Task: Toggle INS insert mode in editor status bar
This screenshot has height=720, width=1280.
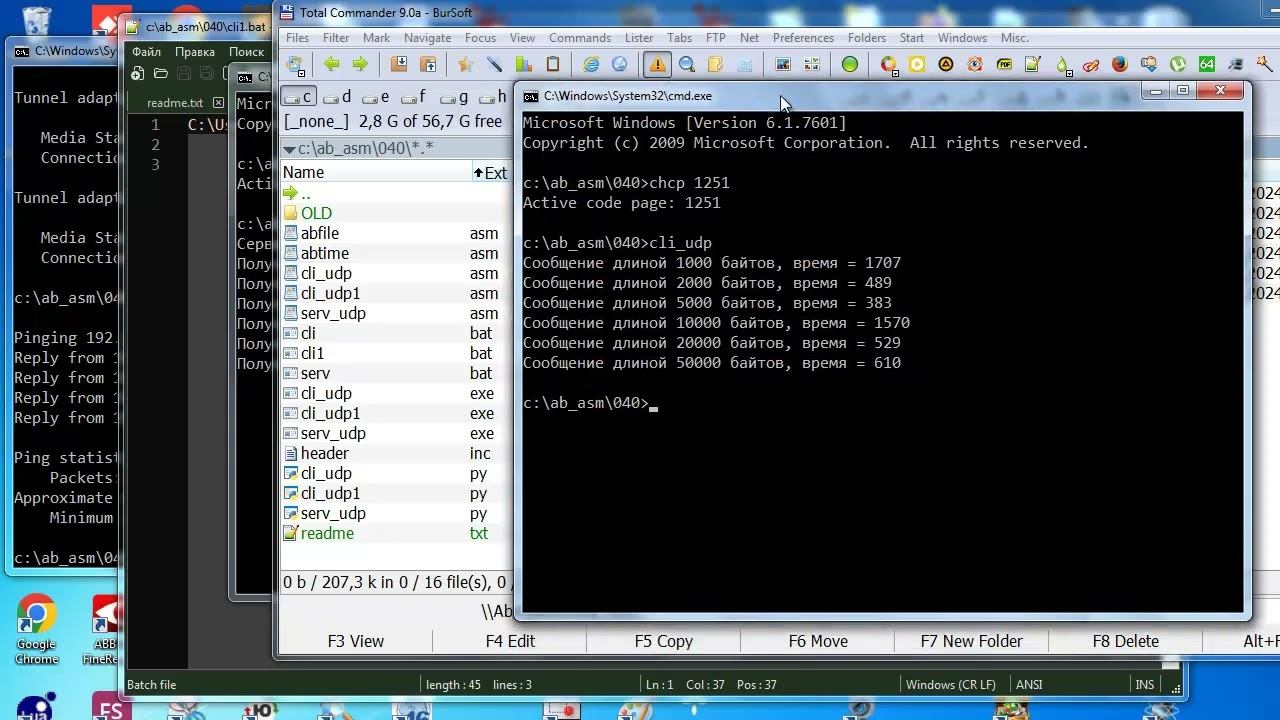Action: 1145,685
